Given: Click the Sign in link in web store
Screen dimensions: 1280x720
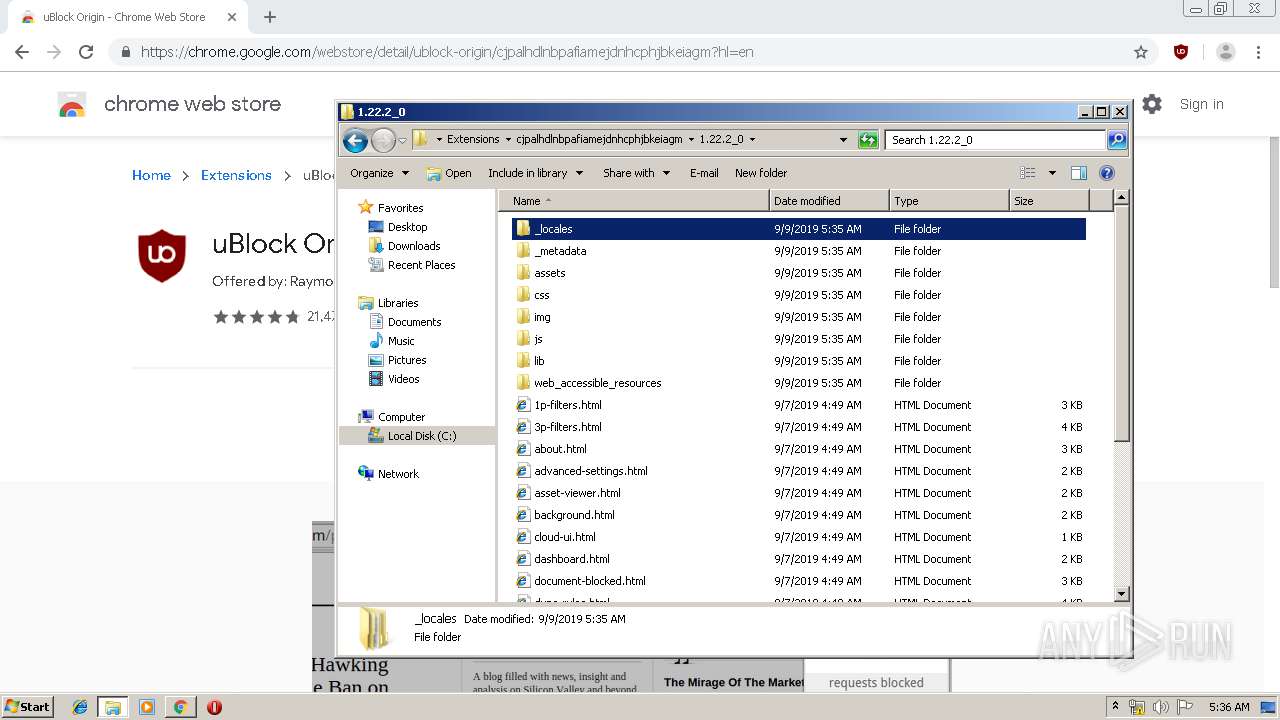Looking at the screenshot, I should pos(1201,104).
